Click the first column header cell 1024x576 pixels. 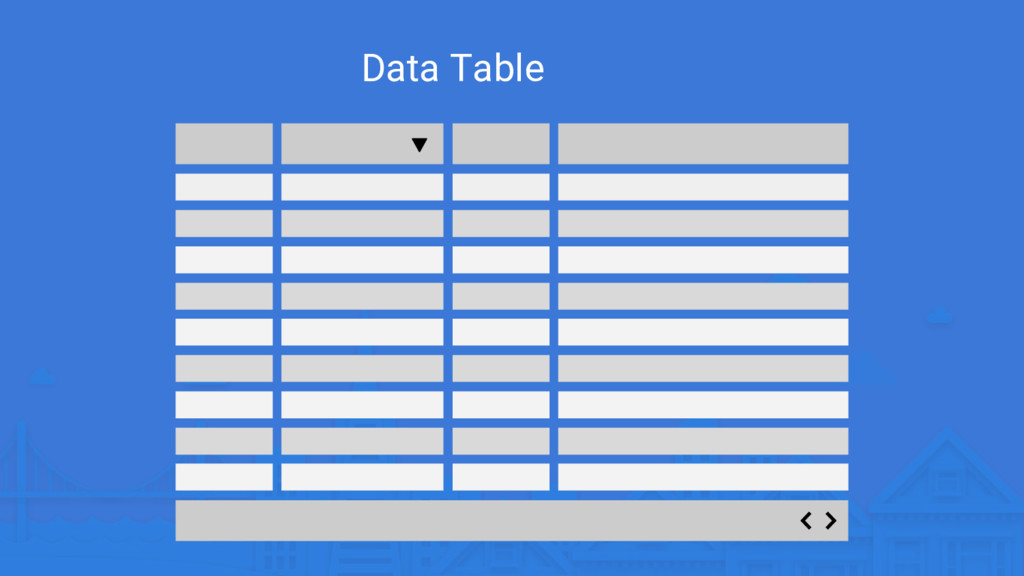click(x=224, y=144)
